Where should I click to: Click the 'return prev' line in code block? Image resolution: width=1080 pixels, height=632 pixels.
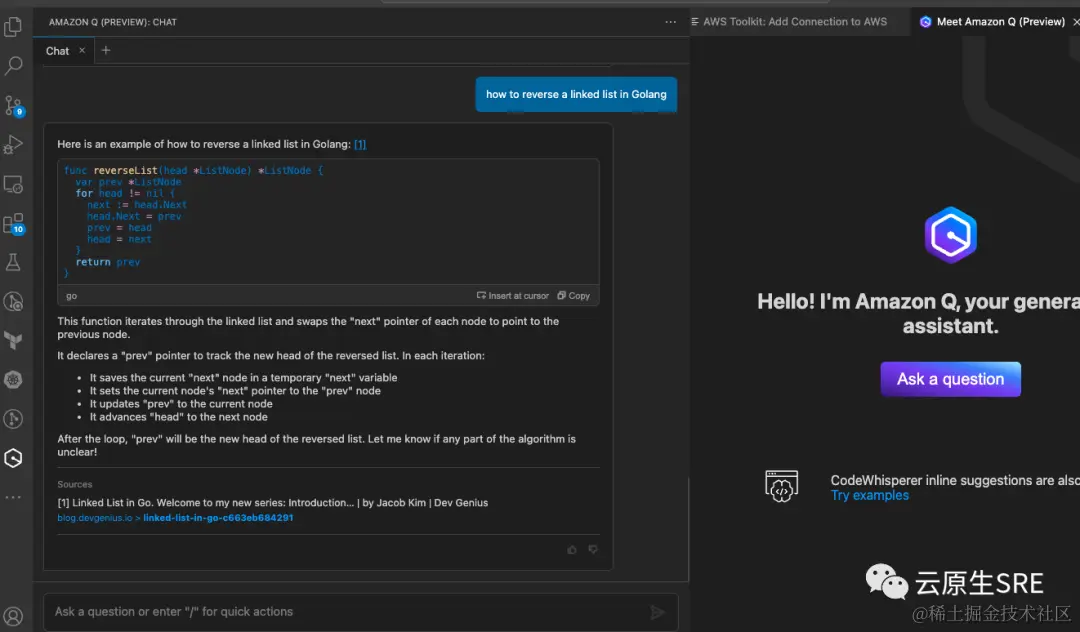coord(107,262)
